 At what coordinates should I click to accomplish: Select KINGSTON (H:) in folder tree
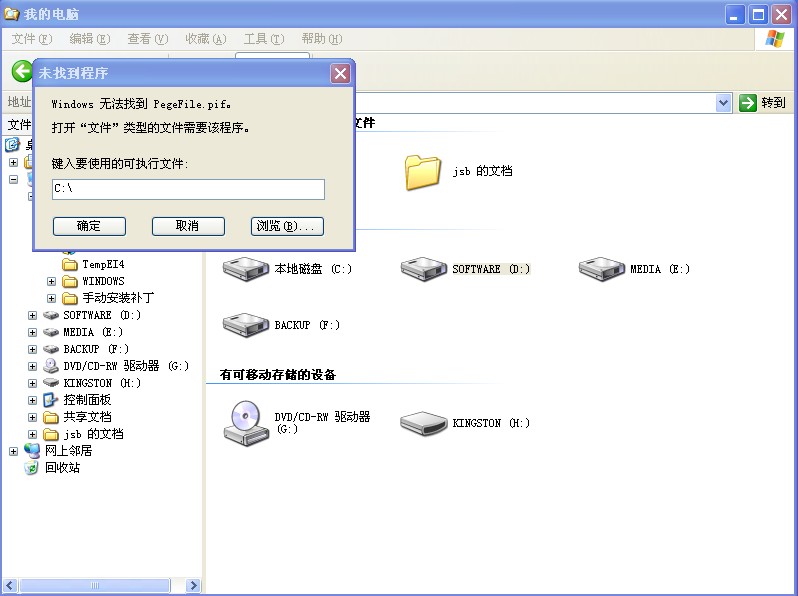(x=102, y=383)
